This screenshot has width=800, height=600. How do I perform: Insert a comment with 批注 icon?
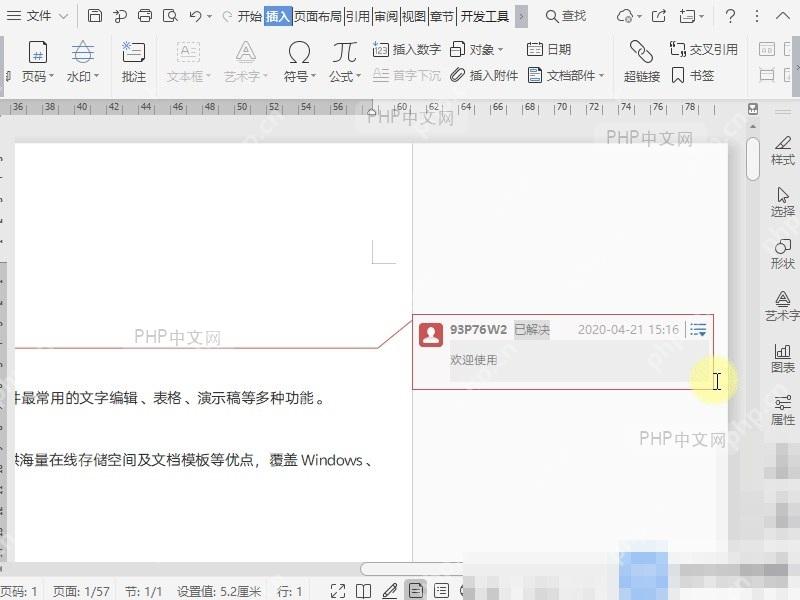134,62
